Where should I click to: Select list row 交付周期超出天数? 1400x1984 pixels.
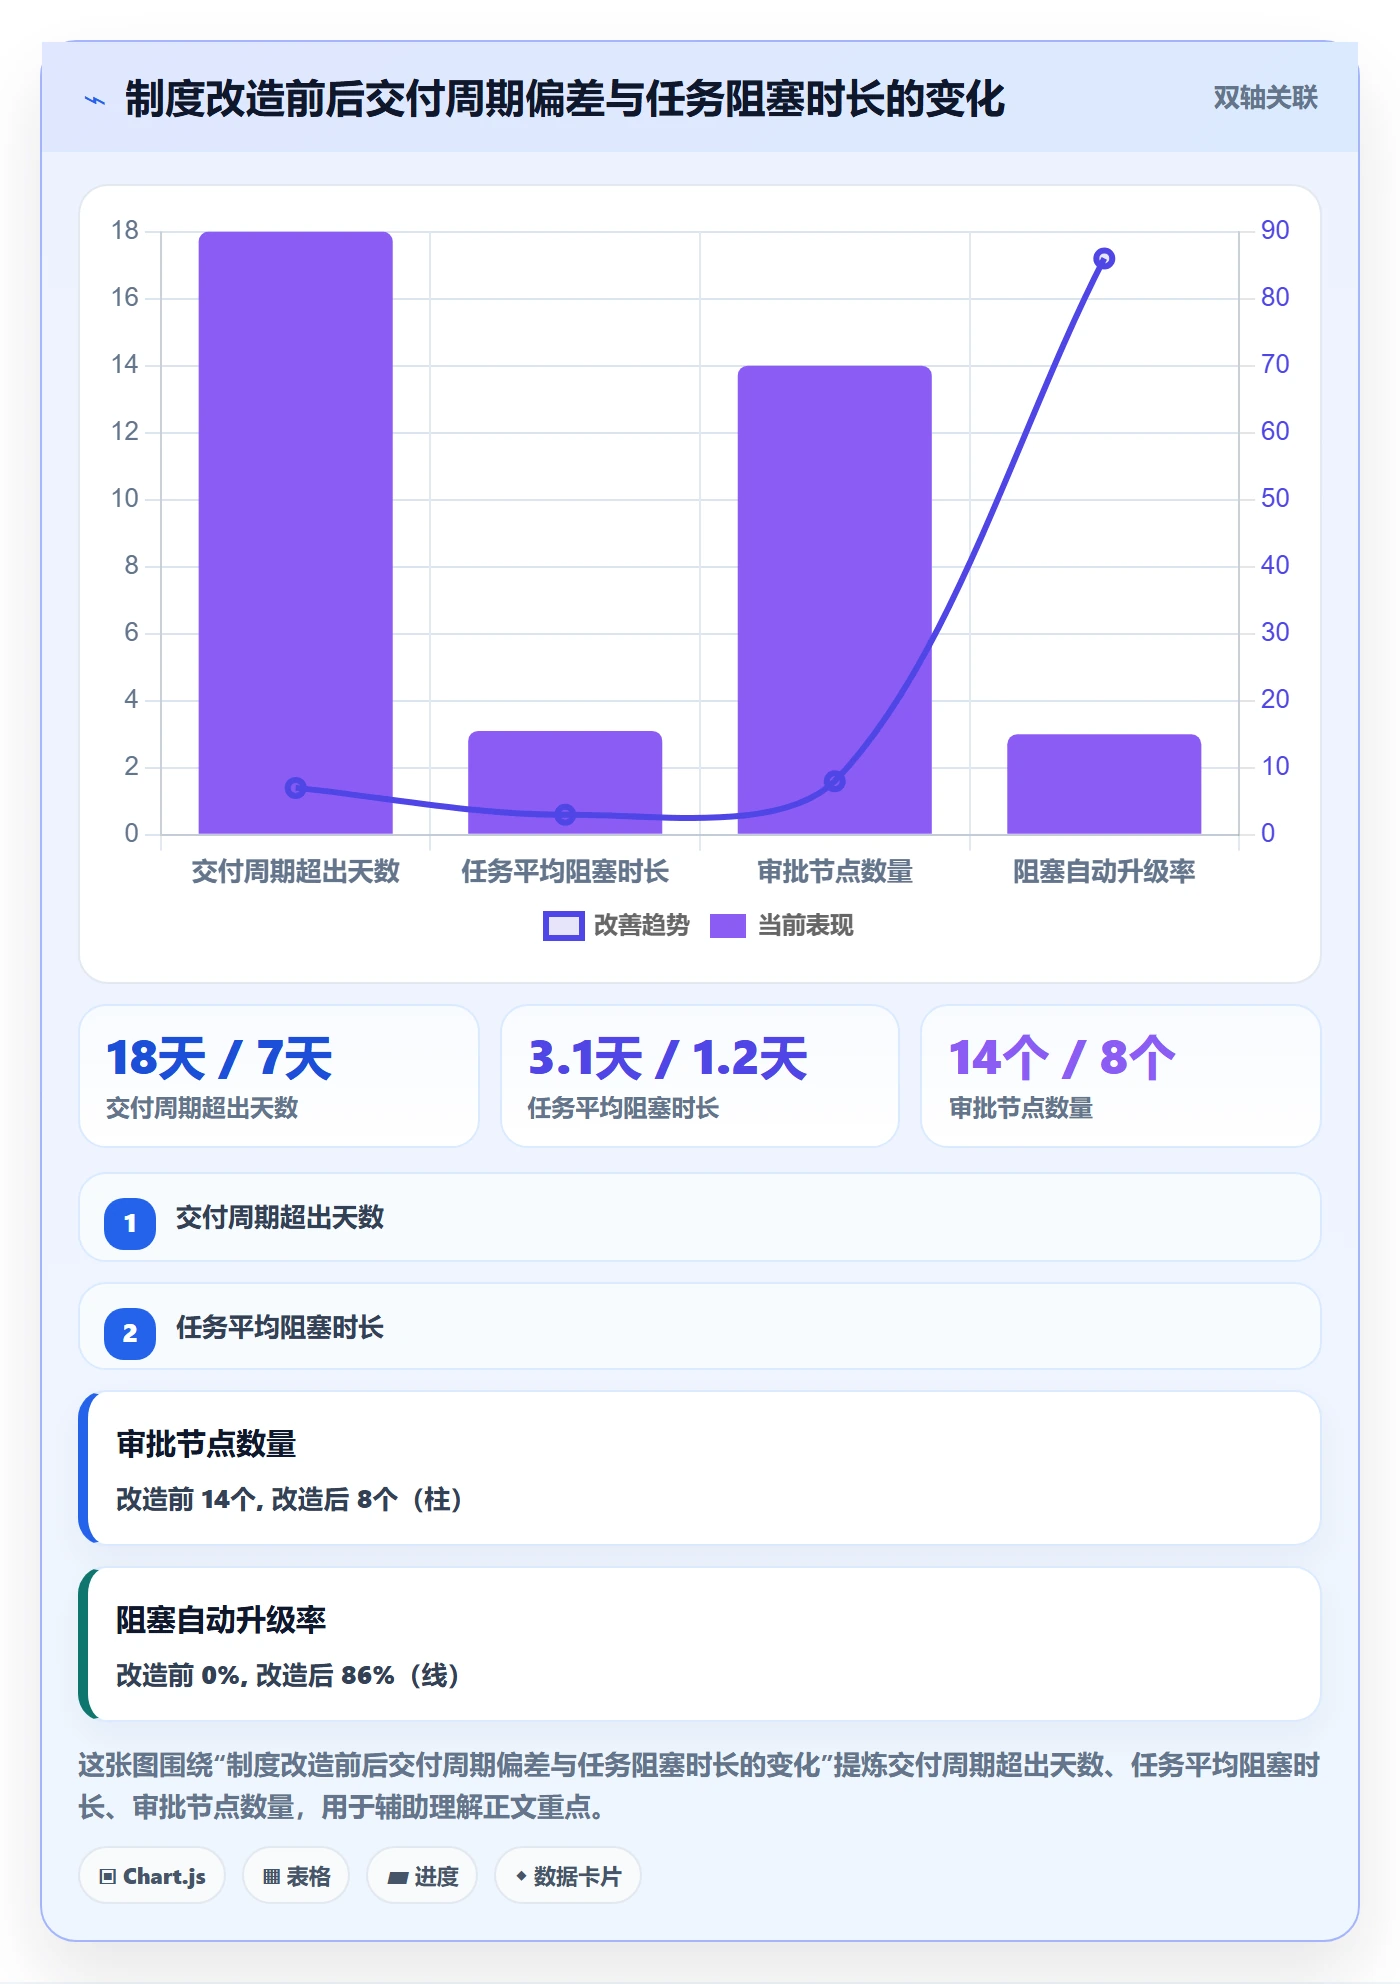pyautogui.click(x=700, y=1218)
